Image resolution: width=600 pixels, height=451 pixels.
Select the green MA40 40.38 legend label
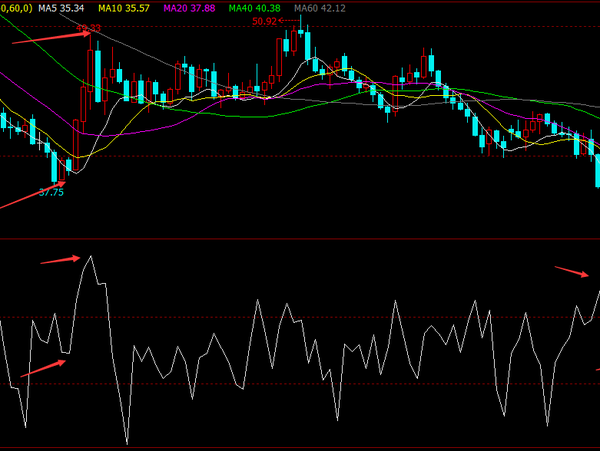(x=254, y=8)
